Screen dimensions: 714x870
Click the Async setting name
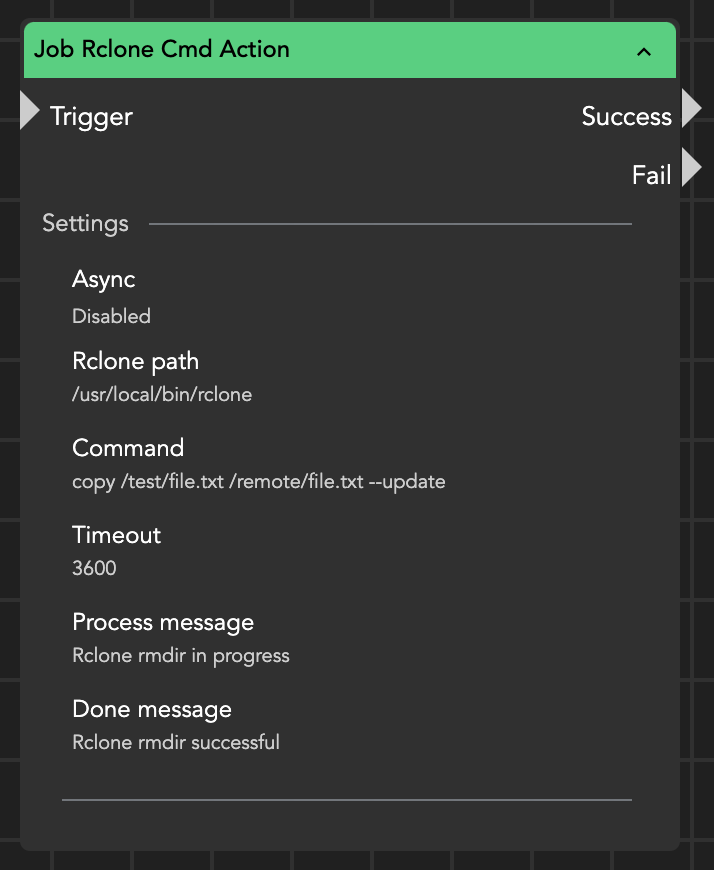(x=103, y=280)
